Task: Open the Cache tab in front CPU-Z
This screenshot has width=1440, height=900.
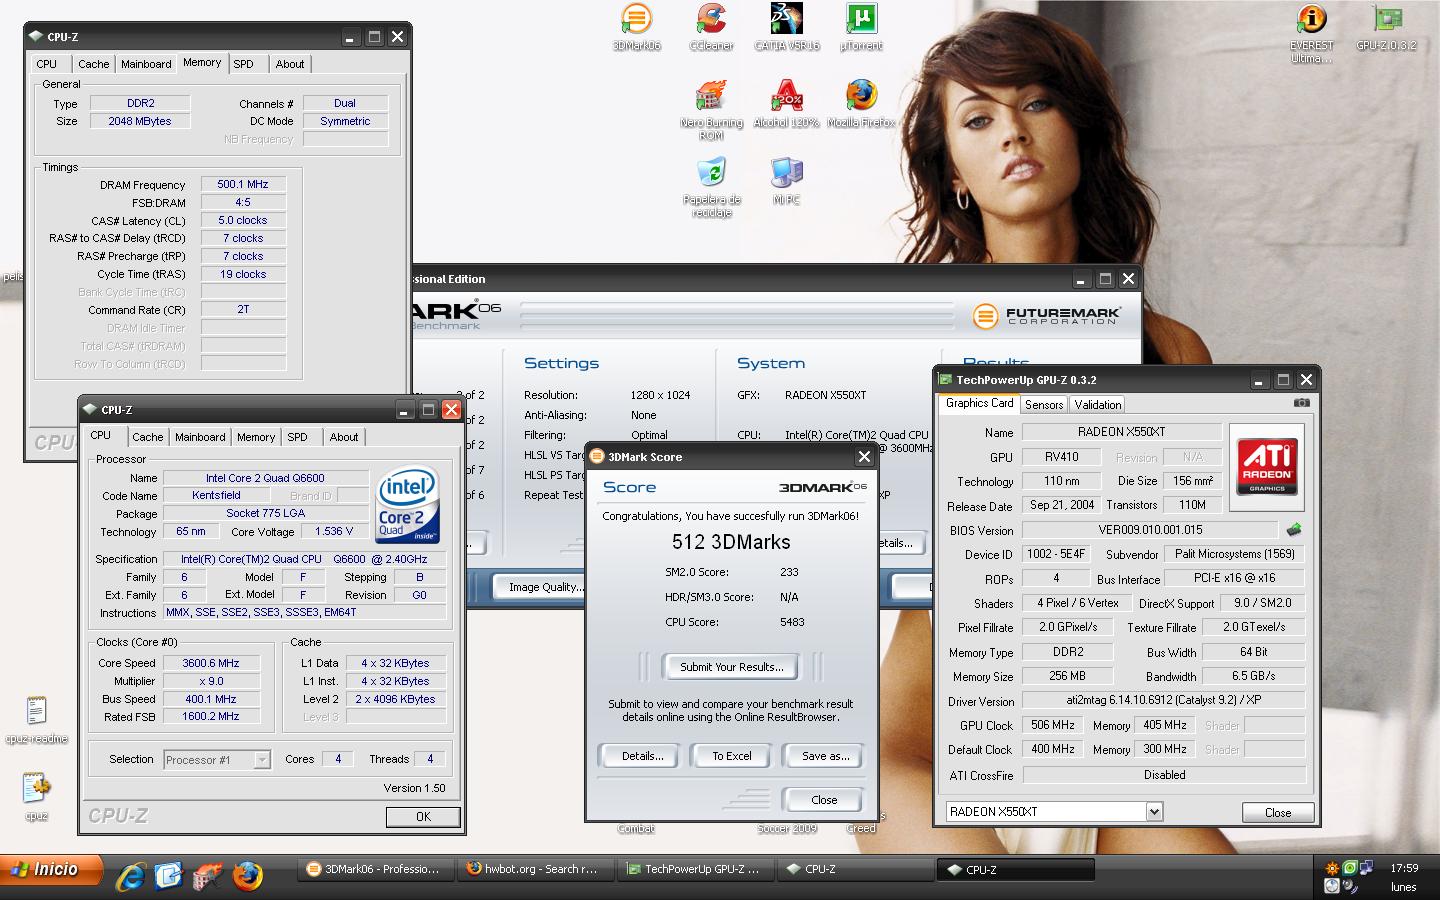Action: click(x=147, y=437)
